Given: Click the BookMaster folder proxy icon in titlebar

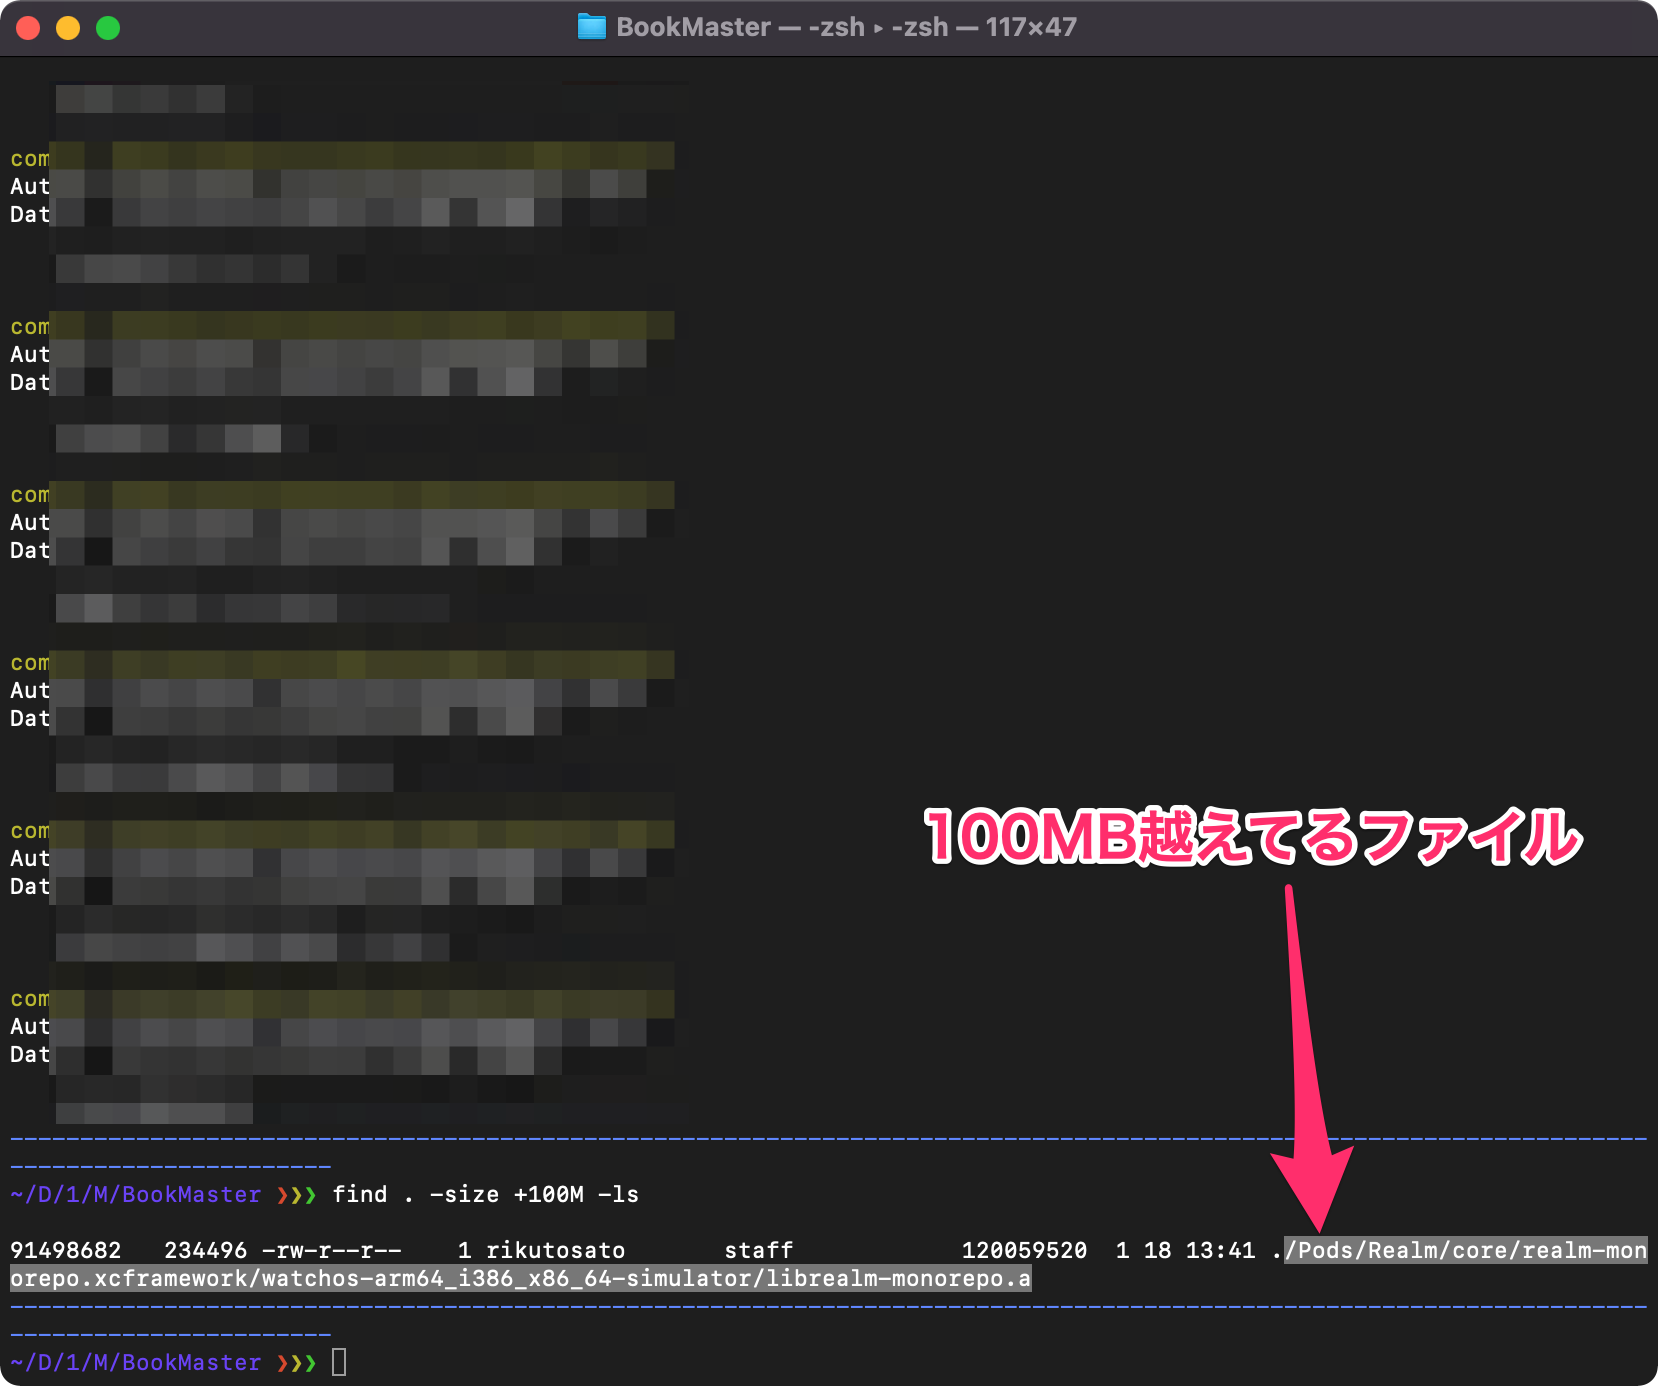Looking at the screenshot, I should click(594, 27).
